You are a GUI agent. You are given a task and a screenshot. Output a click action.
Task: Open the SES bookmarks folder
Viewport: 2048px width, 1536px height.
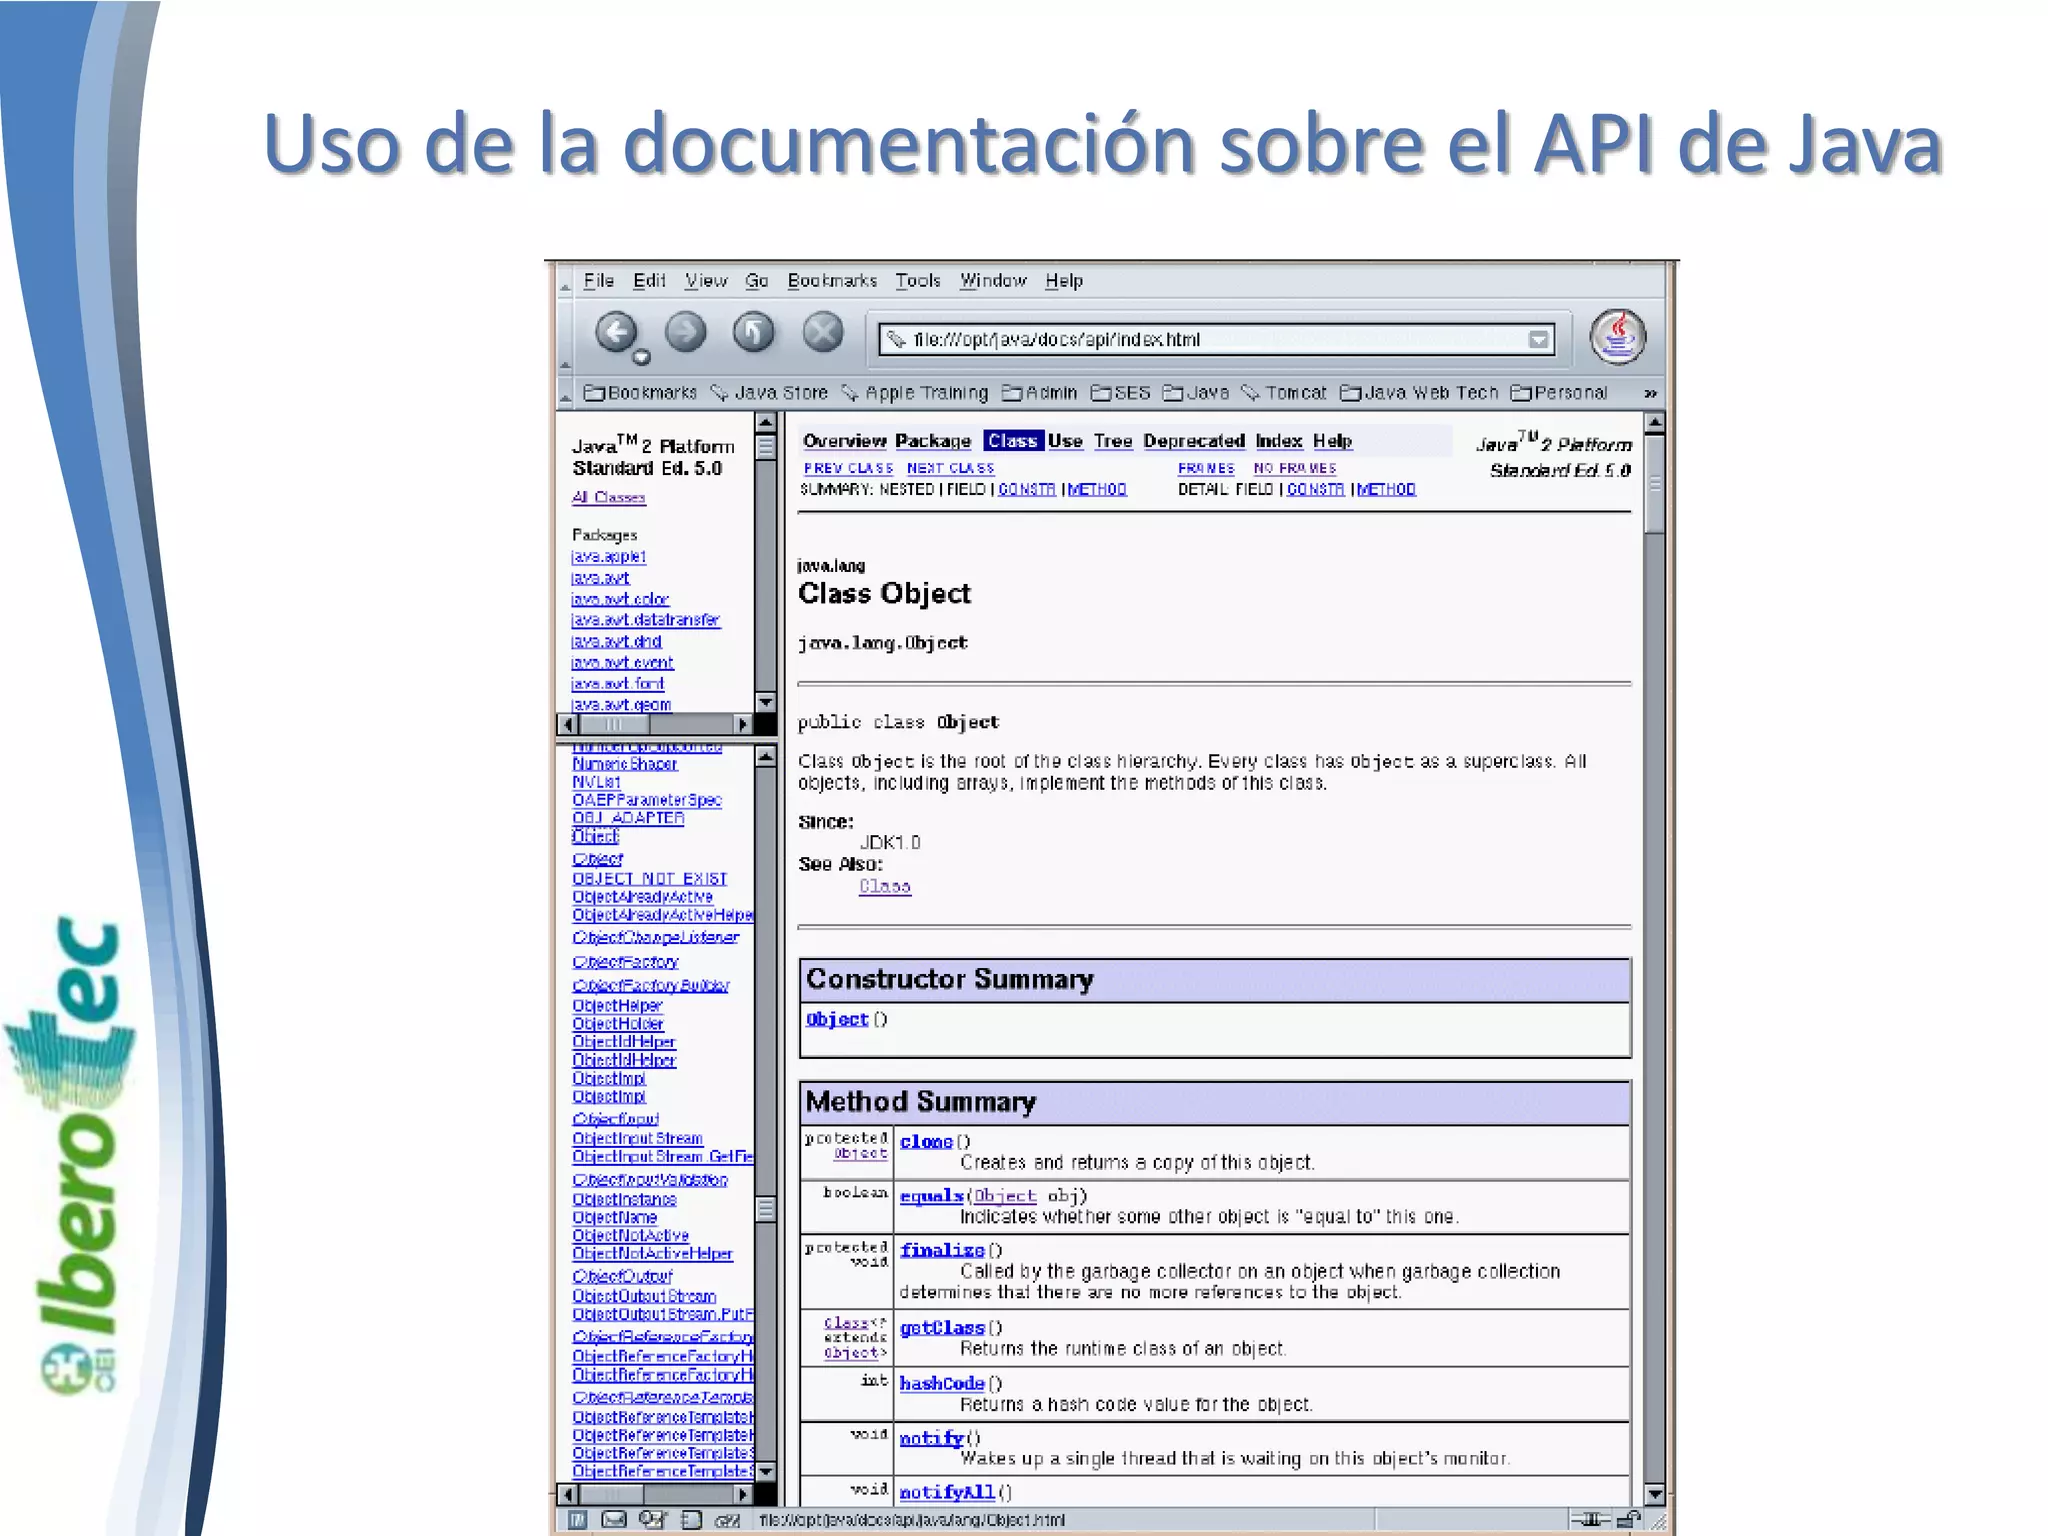(x=1121, y=393)
